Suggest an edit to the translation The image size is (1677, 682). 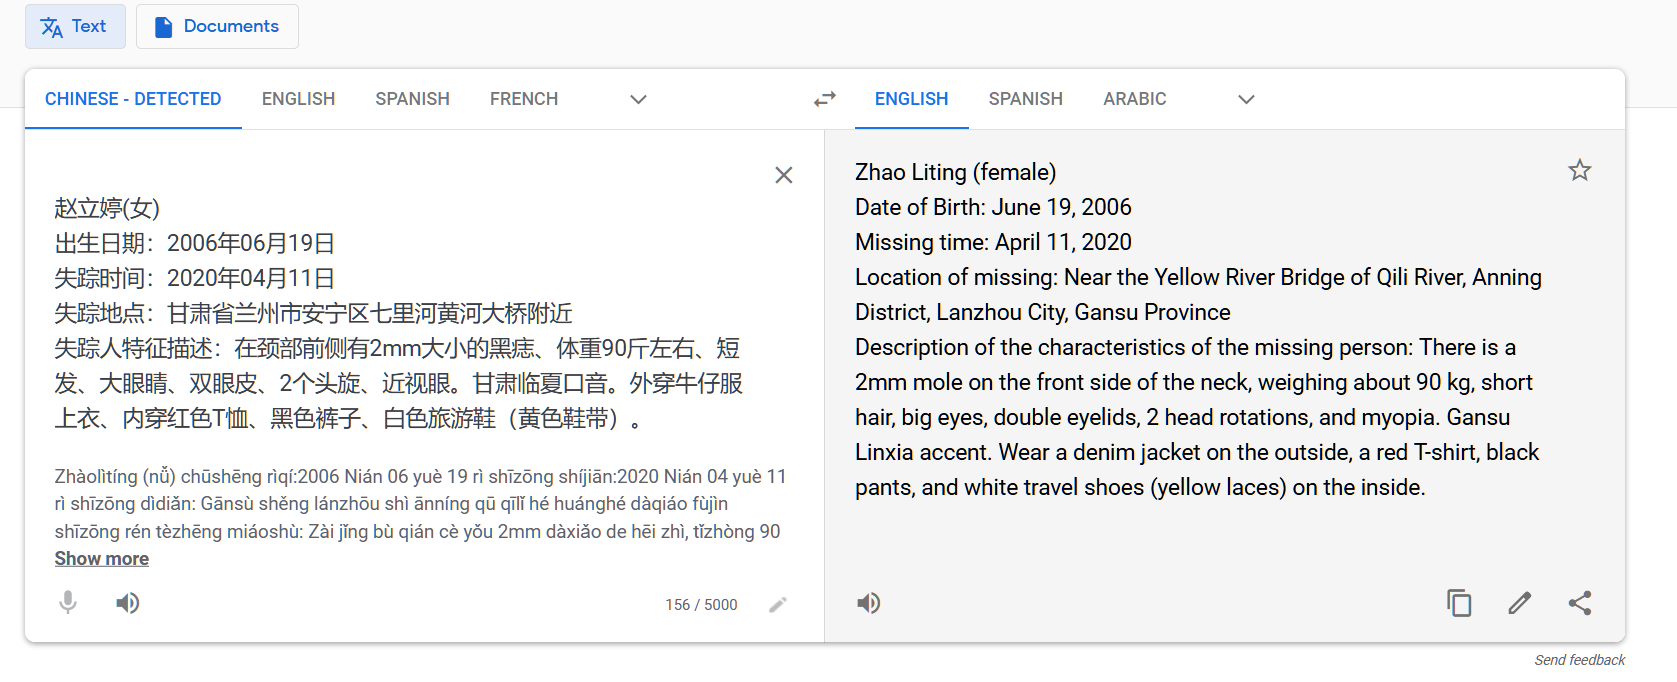(1520, 603)
